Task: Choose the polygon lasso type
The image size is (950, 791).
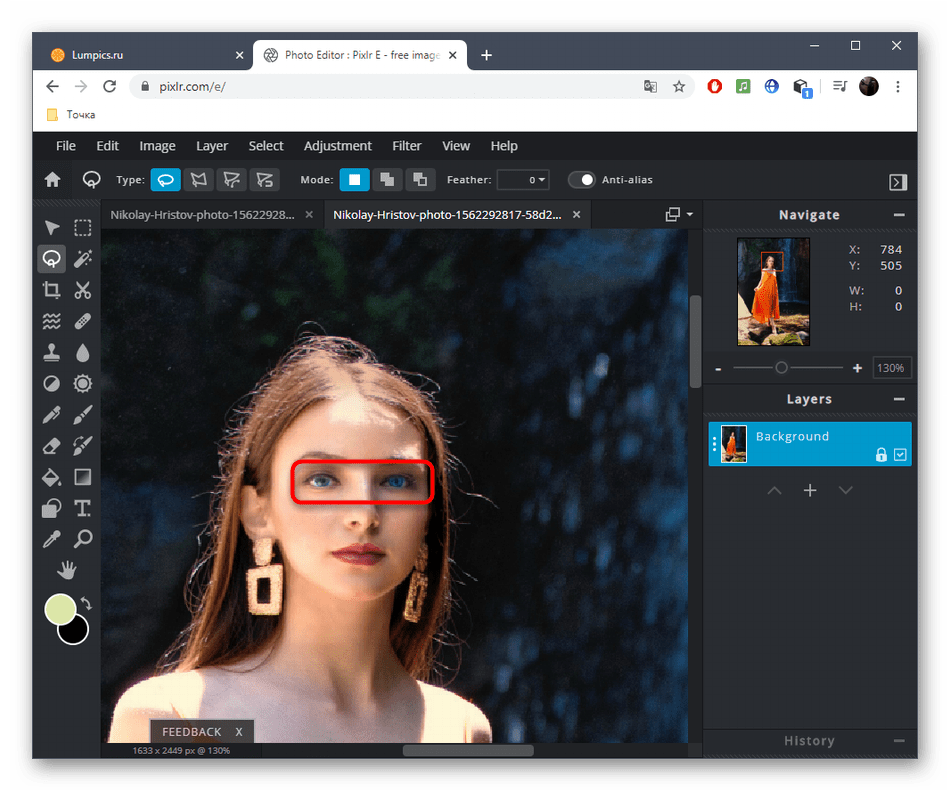Action: (199, 180)
